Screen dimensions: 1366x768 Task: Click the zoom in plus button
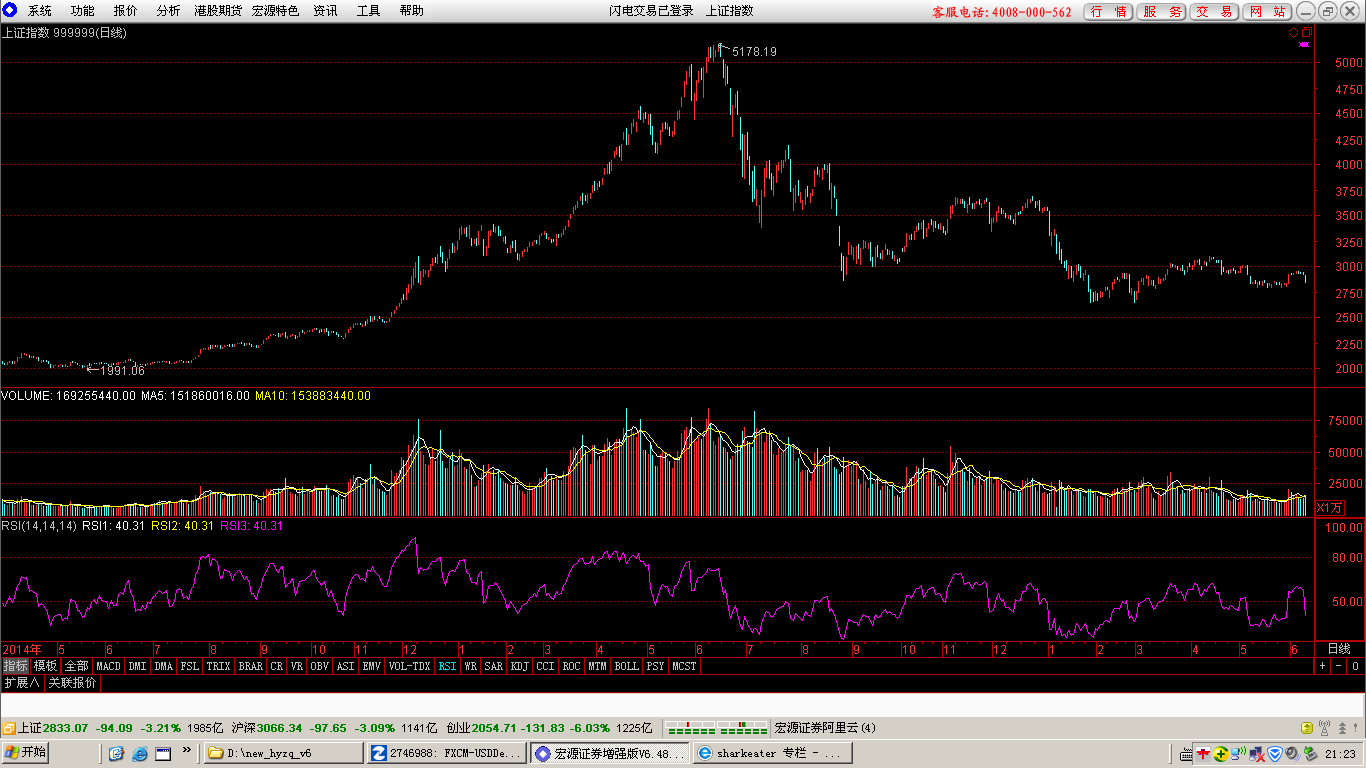coord(1322,665)
